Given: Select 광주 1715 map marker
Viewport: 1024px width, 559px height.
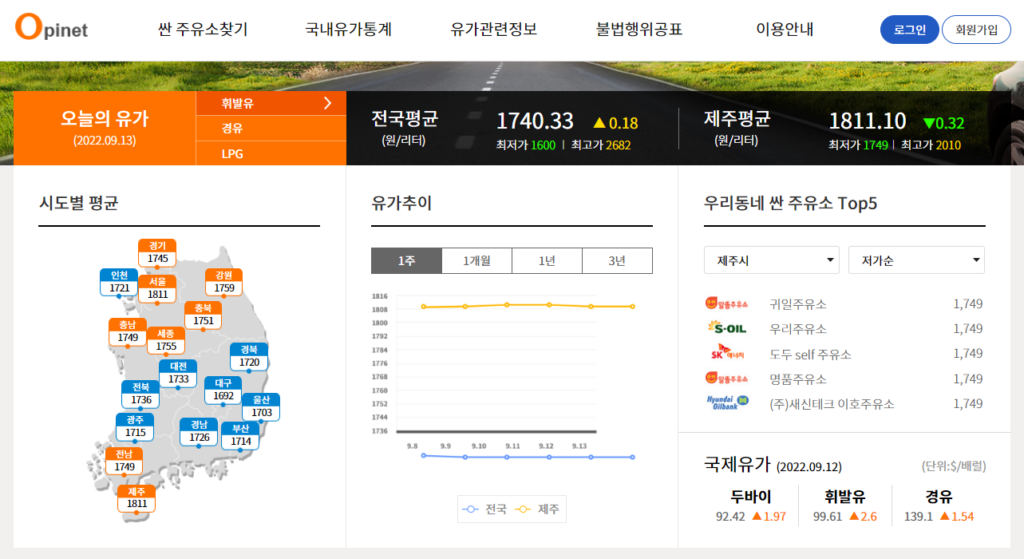Looking at the screenshot, I should pyautogui.click(x=135, y=426).
